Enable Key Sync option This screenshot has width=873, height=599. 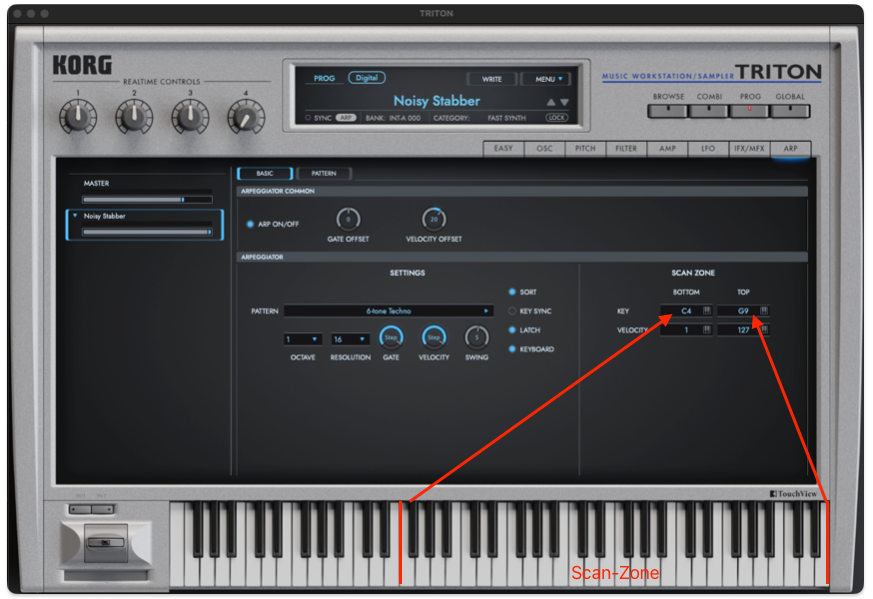[x=512, y=311]
